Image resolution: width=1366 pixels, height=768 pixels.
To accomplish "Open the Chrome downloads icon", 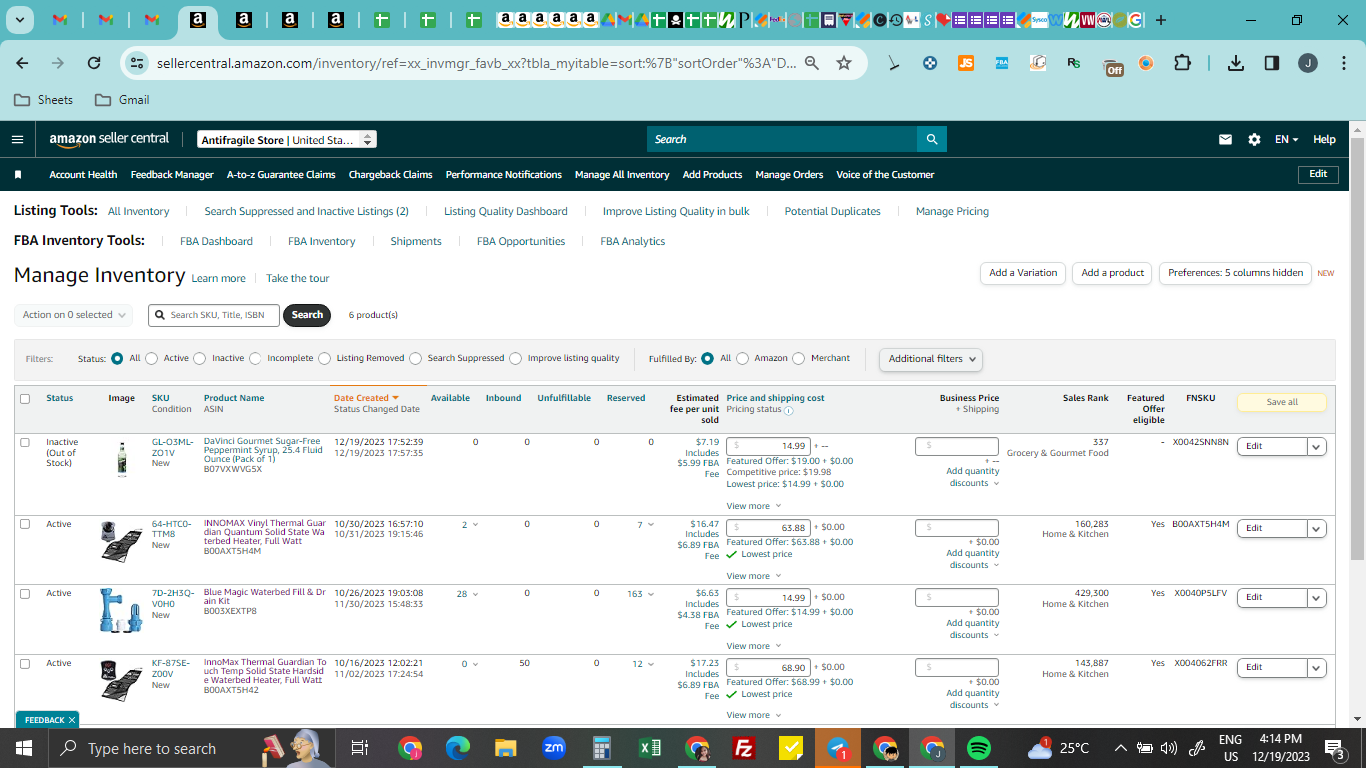I will tap(1236, 63).
